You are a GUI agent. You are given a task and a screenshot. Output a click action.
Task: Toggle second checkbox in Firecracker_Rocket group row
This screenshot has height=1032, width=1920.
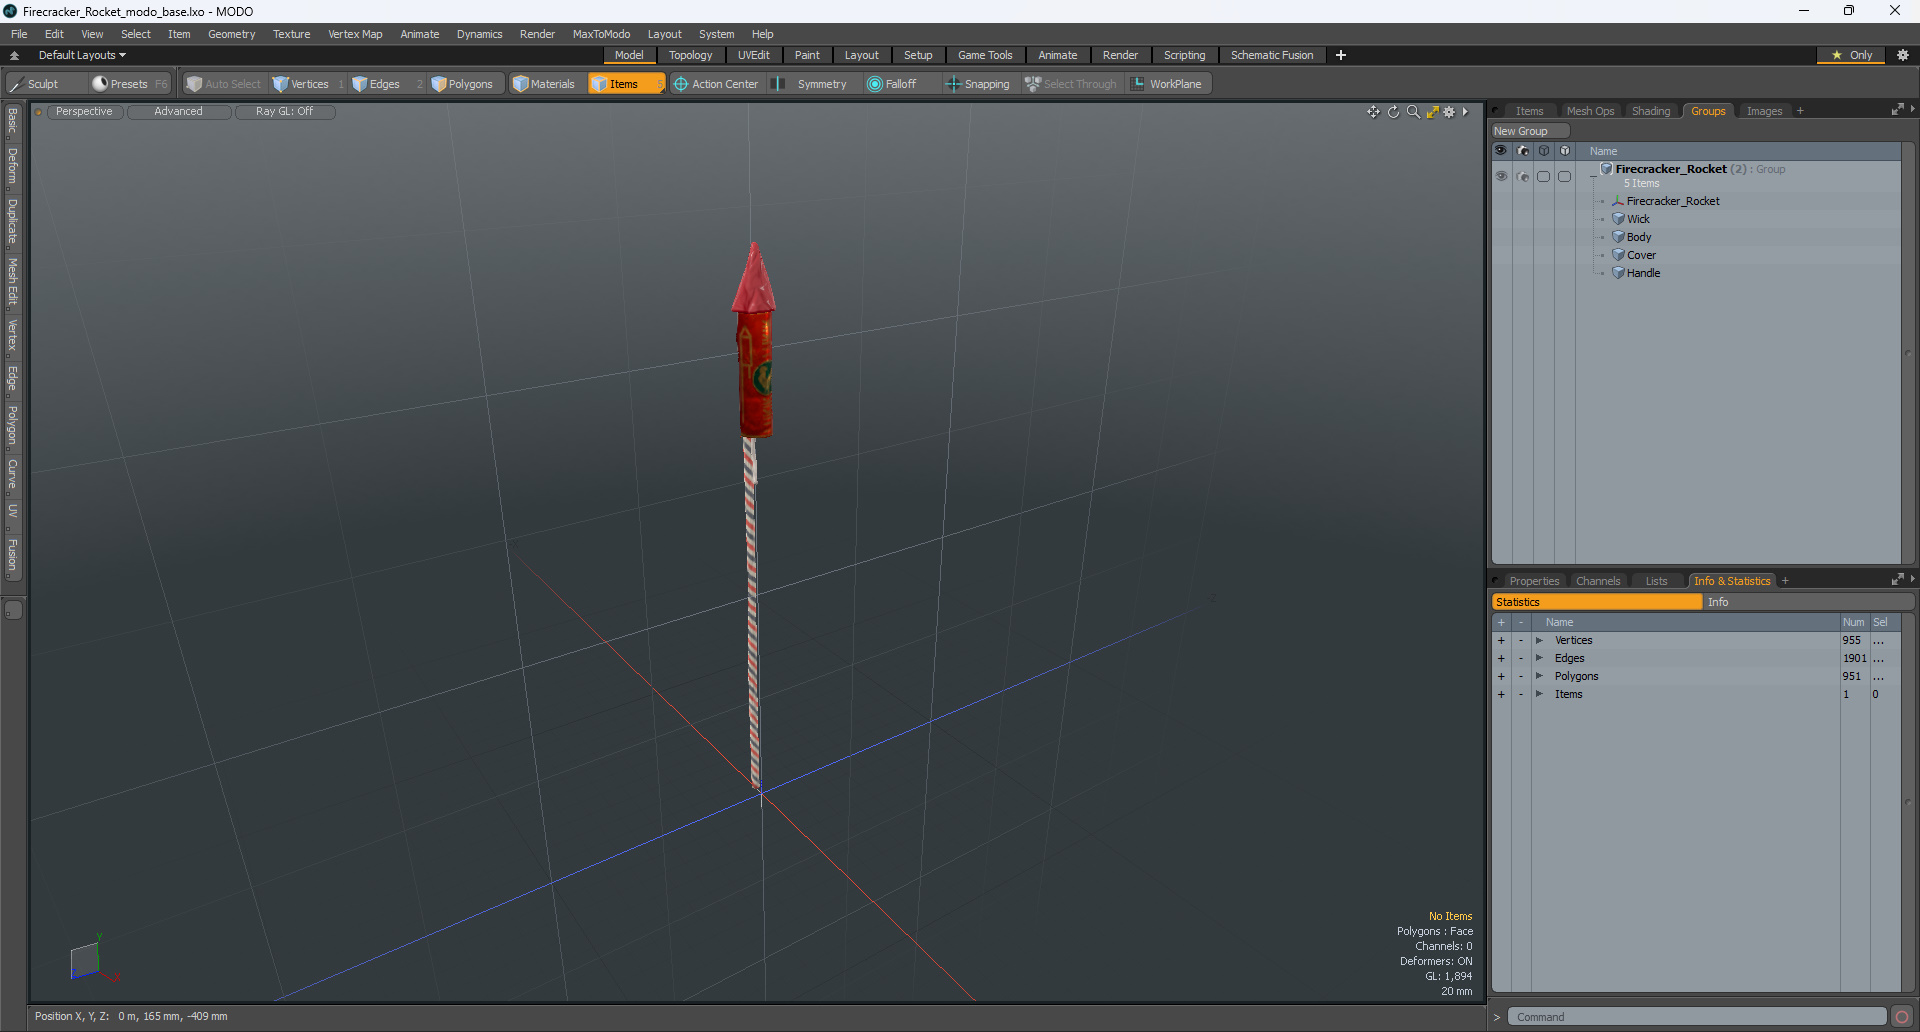(1564, 176)
